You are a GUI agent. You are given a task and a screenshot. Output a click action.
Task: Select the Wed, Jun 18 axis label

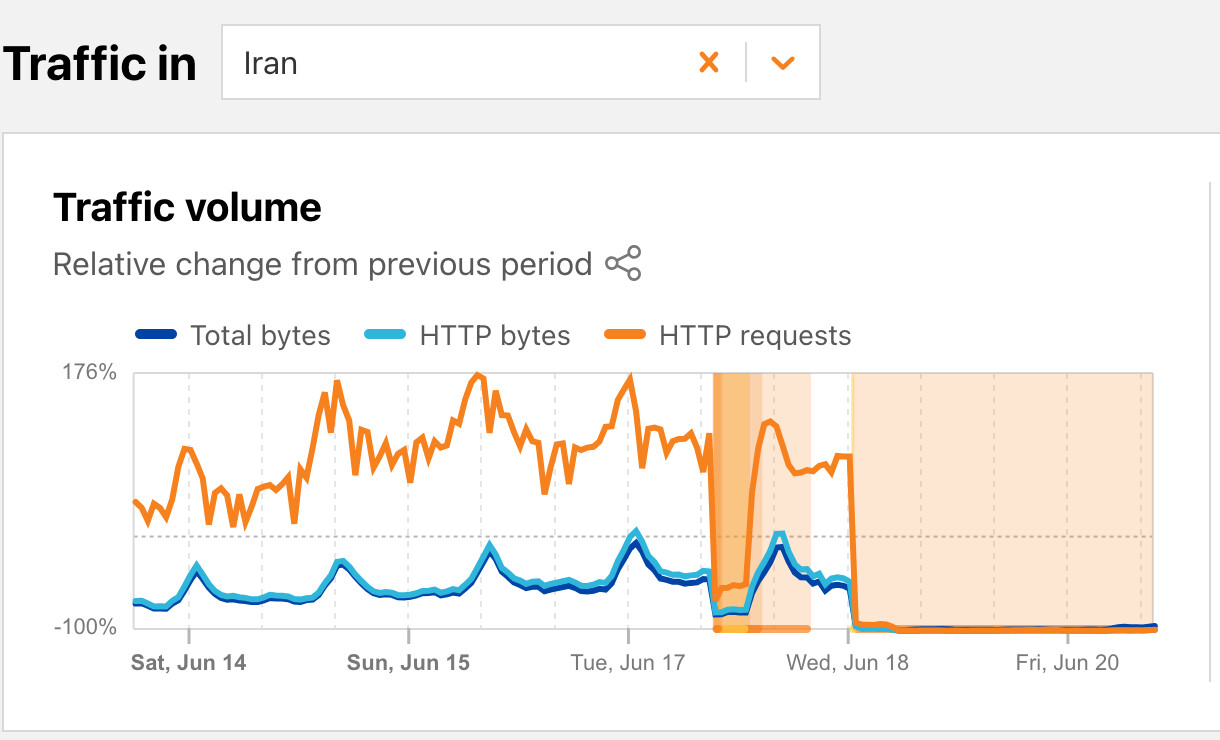(847, 662)
